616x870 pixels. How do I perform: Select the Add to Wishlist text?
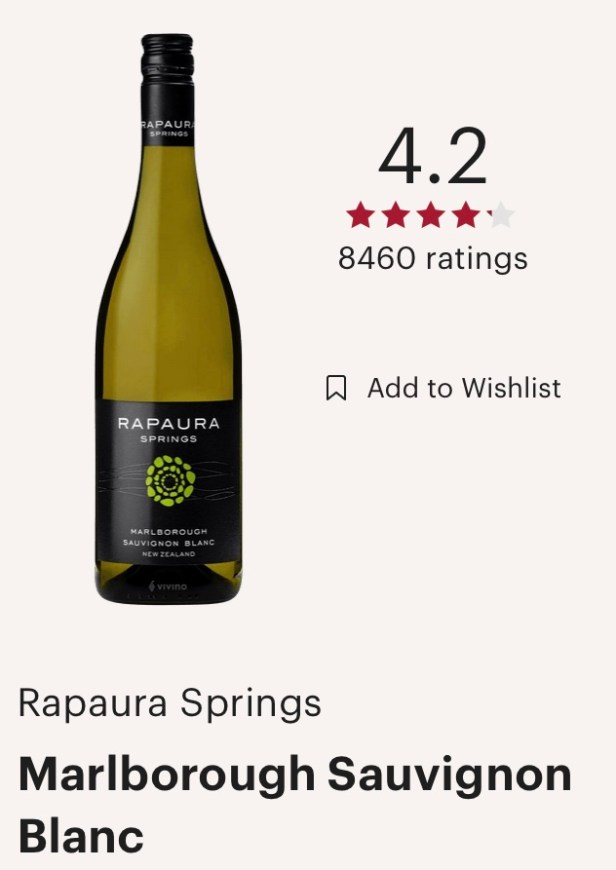(x=464, y=388)
